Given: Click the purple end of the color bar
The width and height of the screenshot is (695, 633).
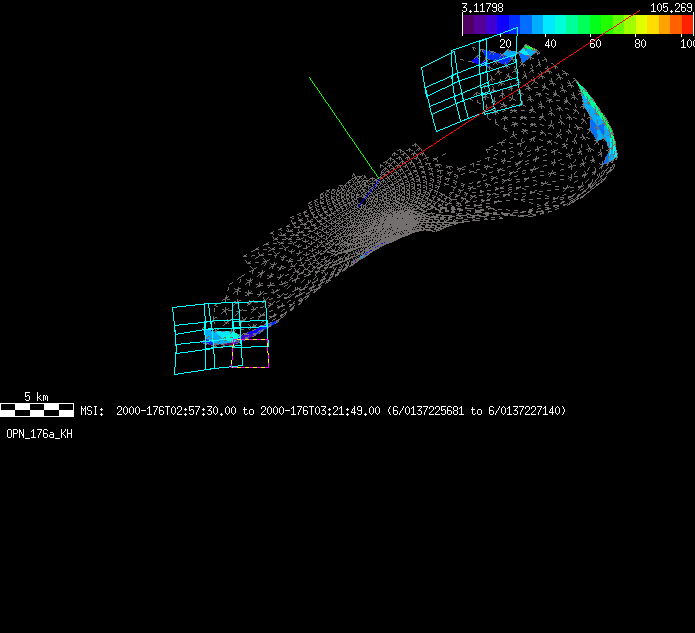Looking at the screenshot, I should click(470, 25).
